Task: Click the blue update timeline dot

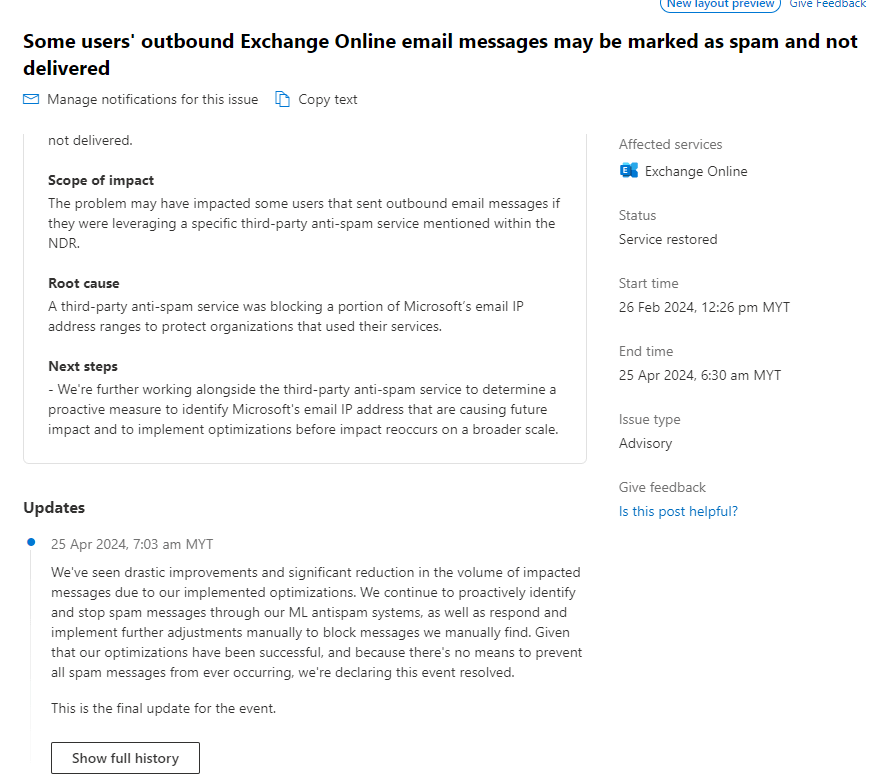Action: [x=31, y=542]
